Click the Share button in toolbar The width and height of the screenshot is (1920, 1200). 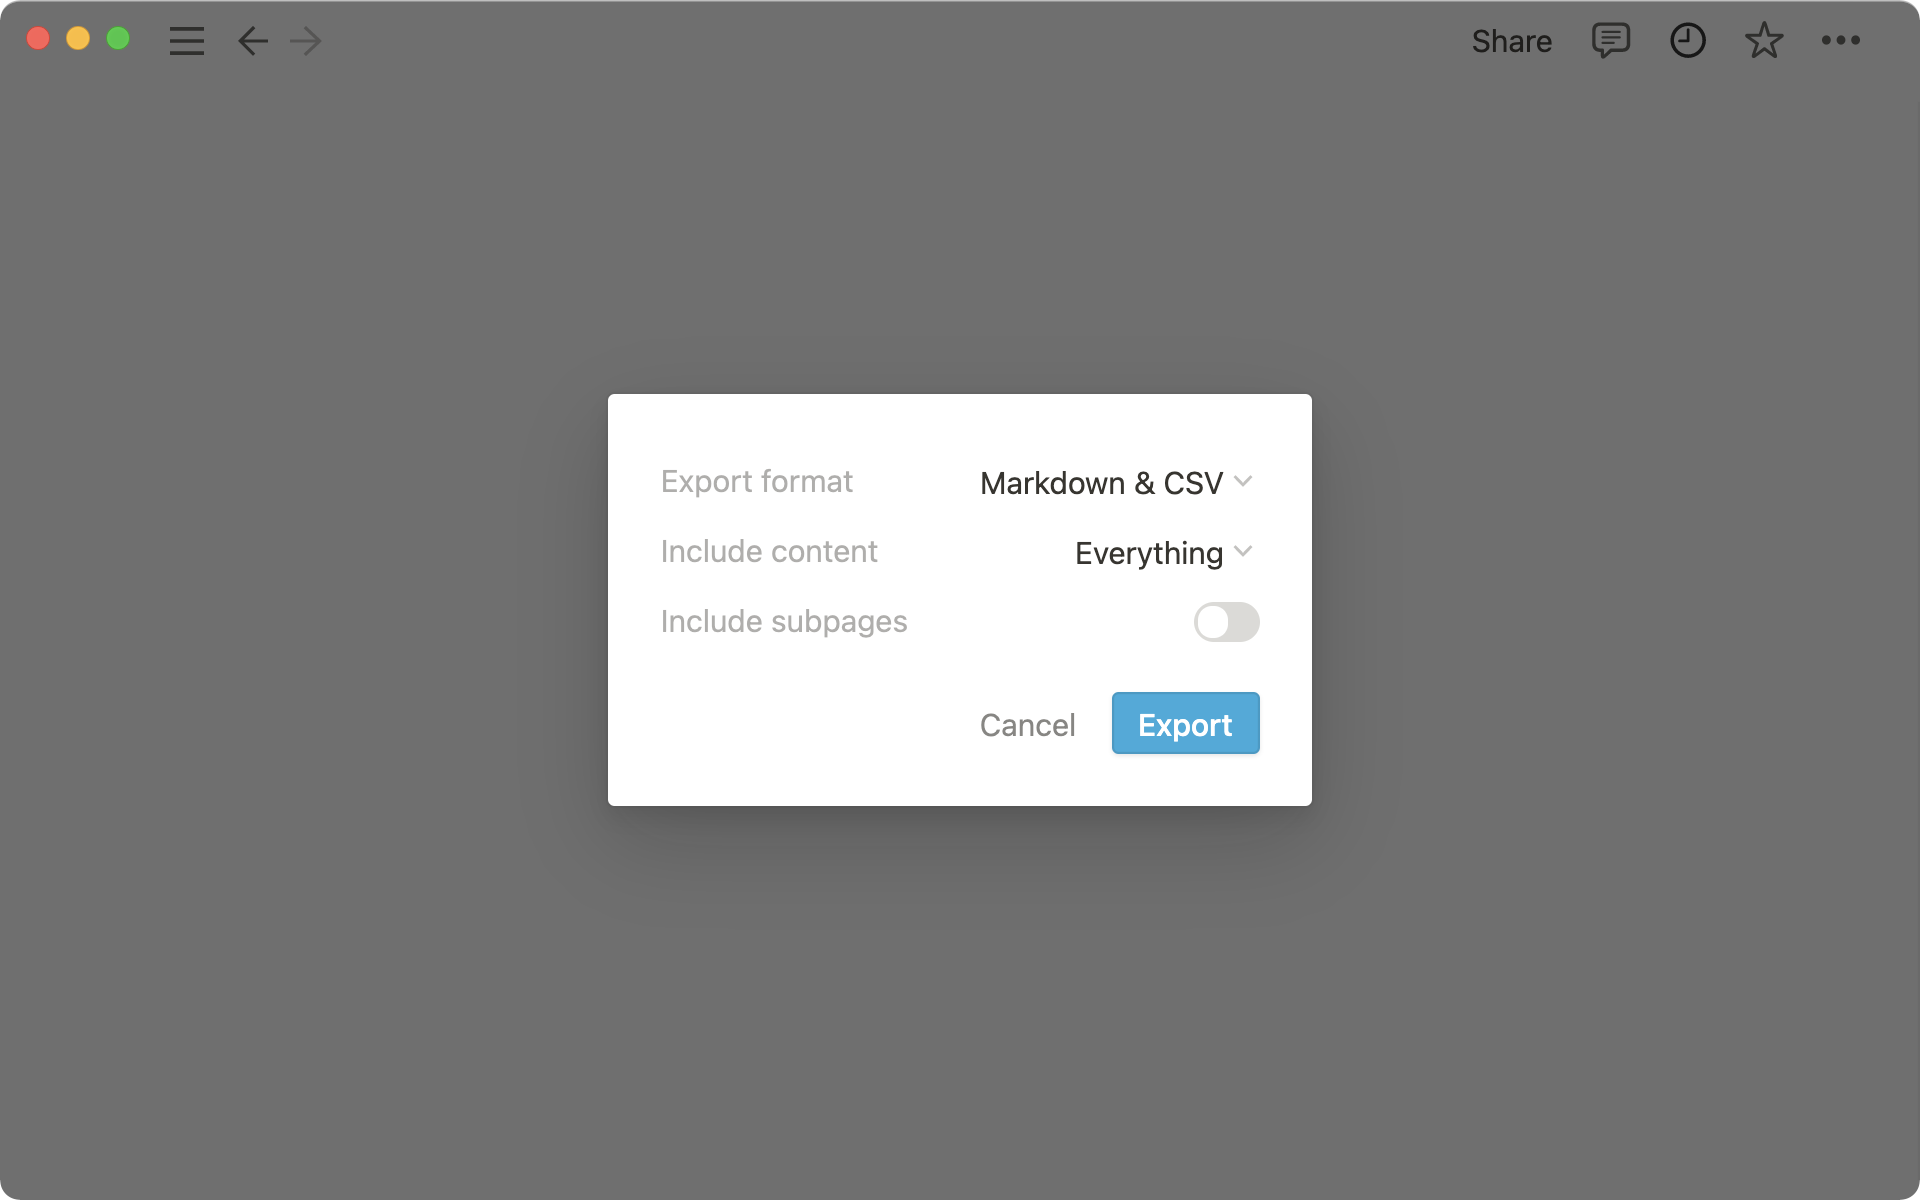tap(1512, 40)
